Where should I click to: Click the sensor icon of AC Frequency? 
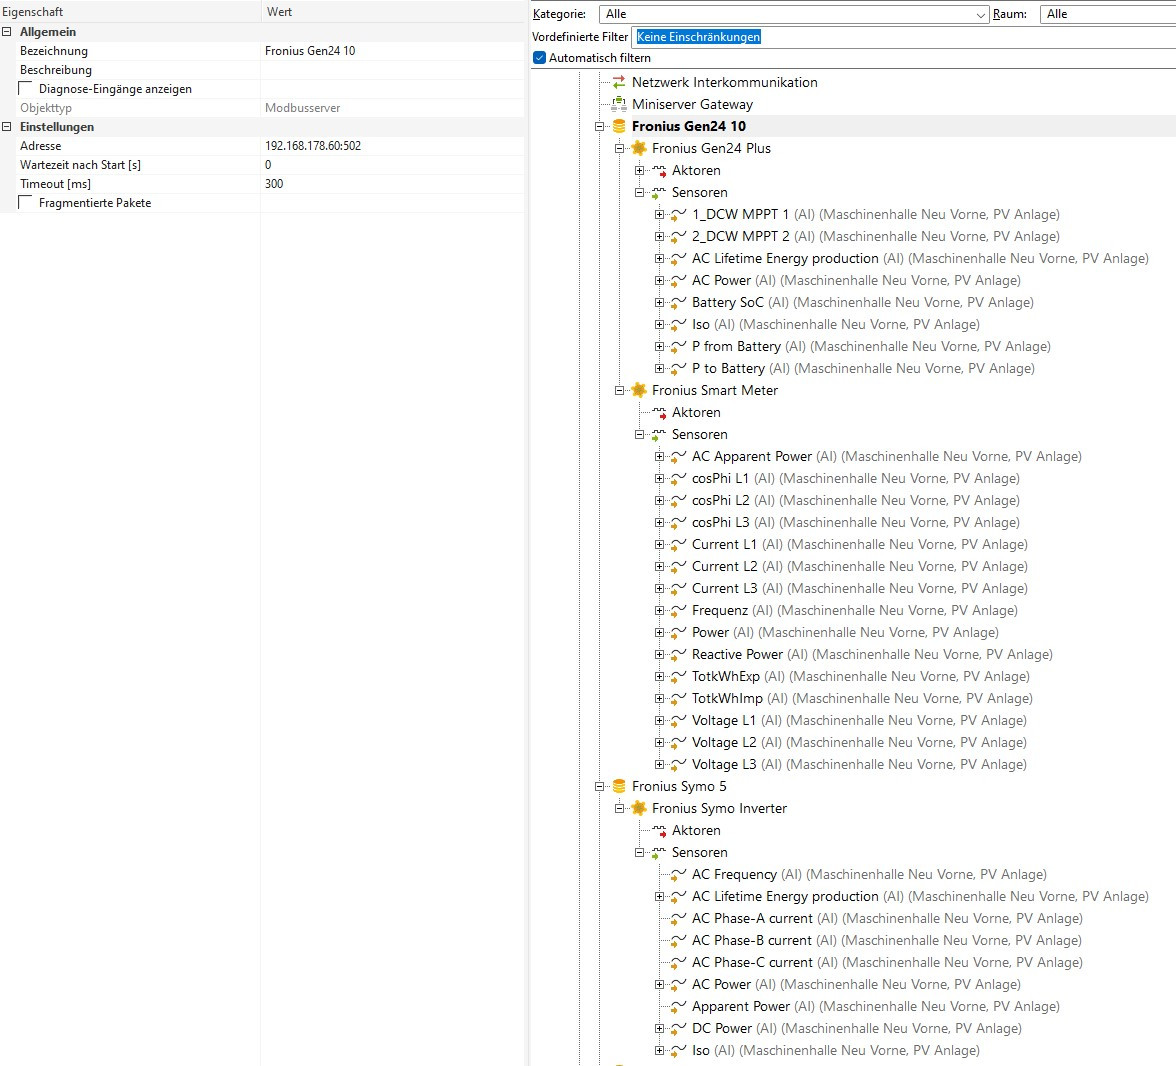pyautogui.click(x=678, y=875)
